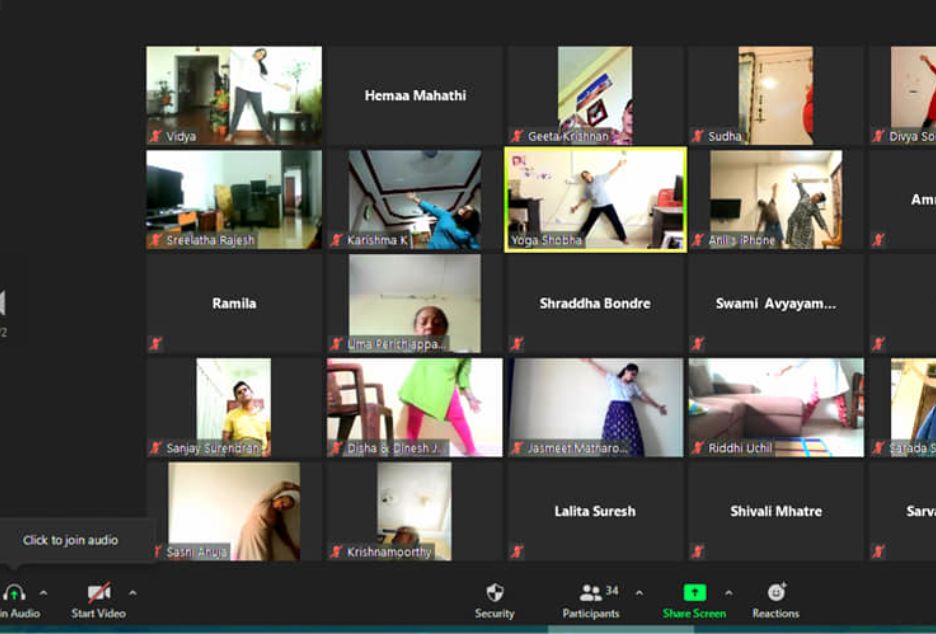Click muted mic icon on Shraddha Bondre's tile
This screenshot has height=634, width=936.
click(517, 344)
